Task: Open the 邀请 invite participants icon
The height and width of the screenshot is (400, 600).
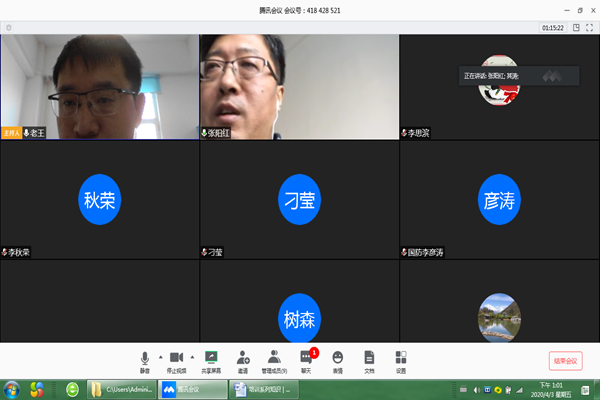Action: click(x=243, y=362)
